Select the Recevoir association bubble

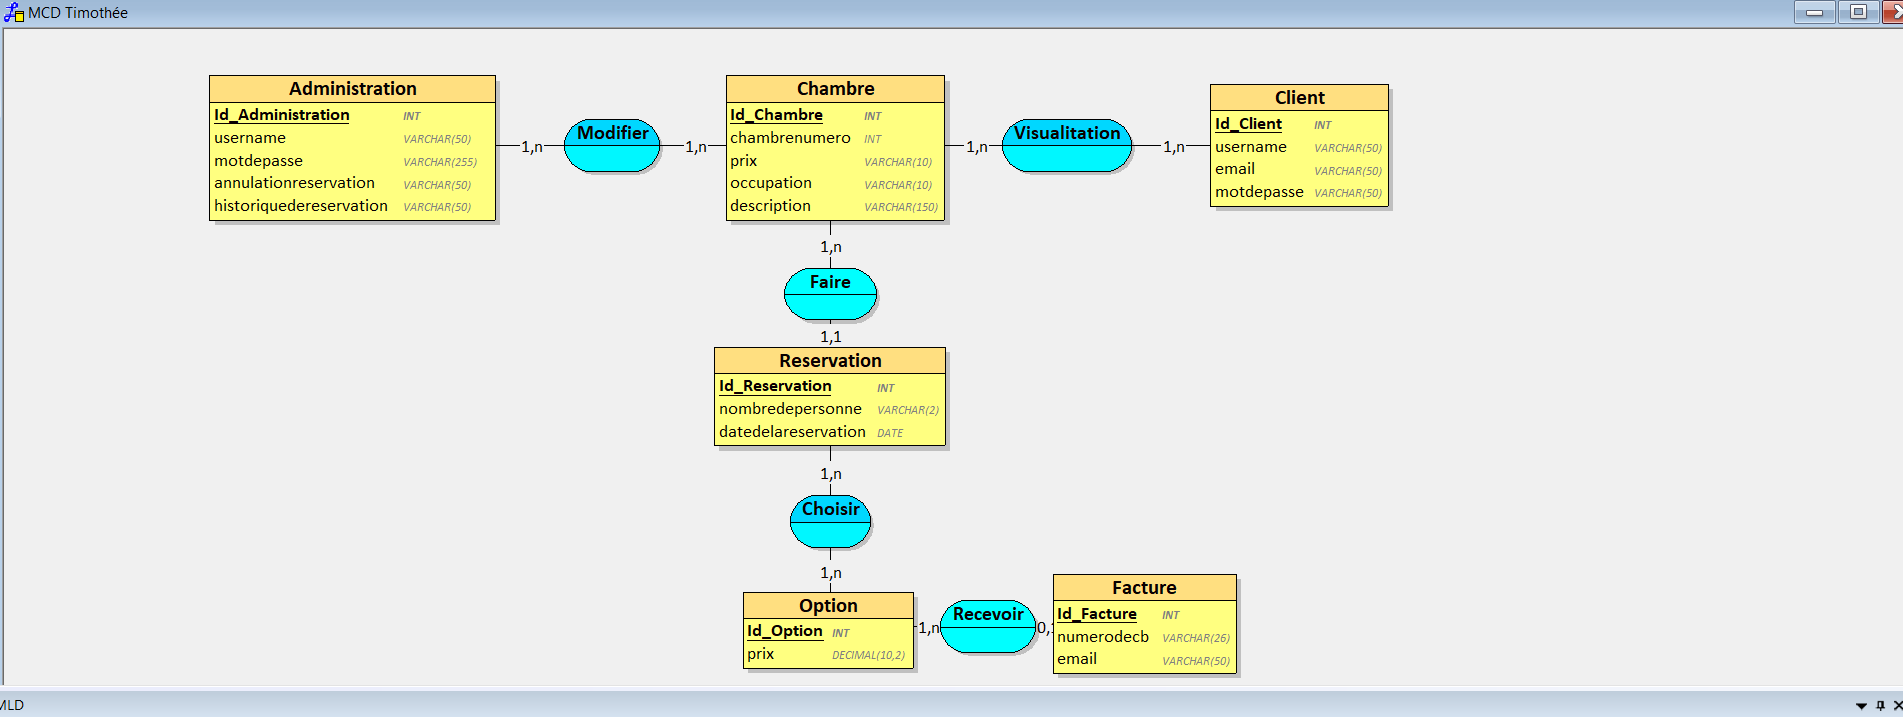tap(988, 627)
